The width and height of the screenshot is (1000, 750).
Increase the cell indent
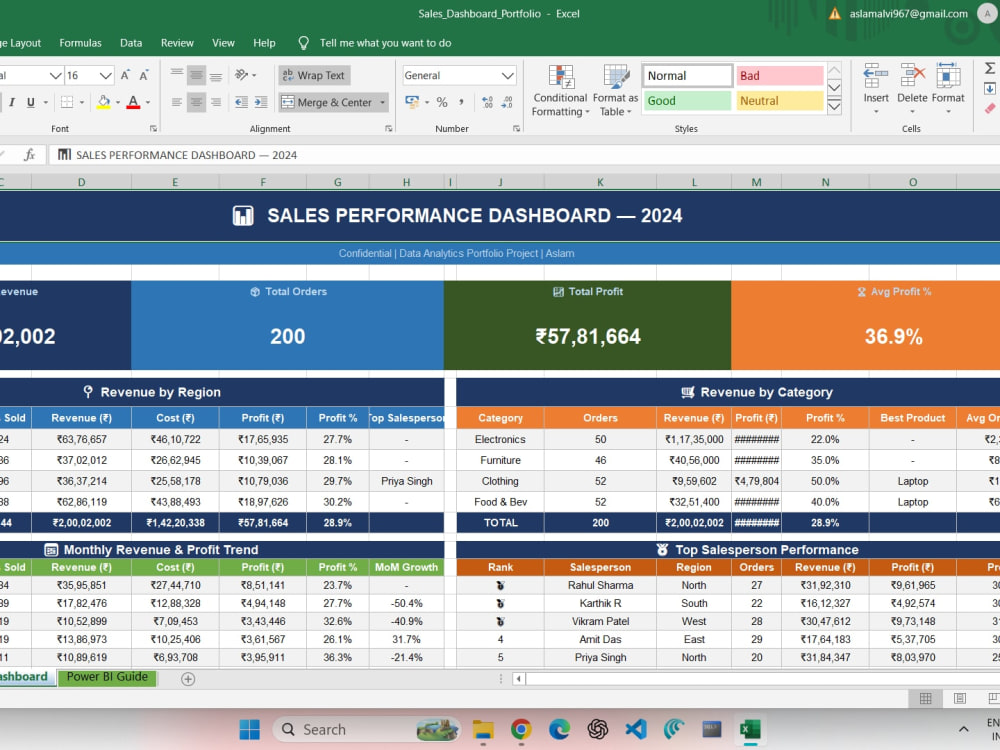pos(261,102)
